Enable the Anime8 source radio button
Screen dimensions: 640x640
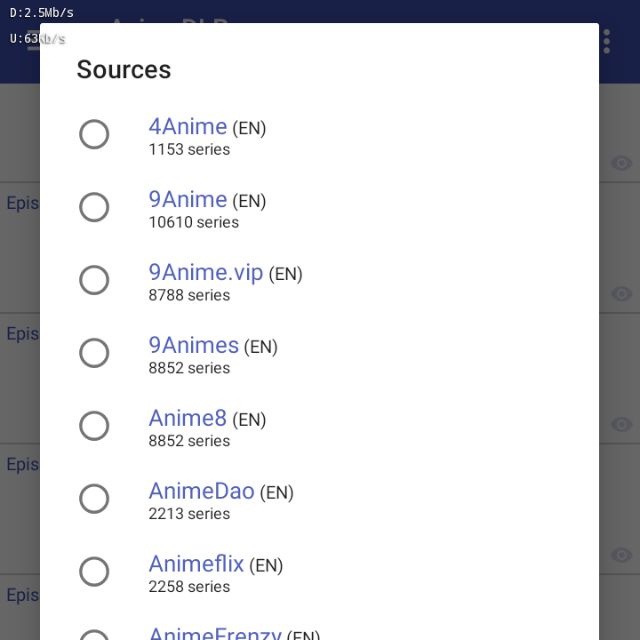tap(94, 426)
